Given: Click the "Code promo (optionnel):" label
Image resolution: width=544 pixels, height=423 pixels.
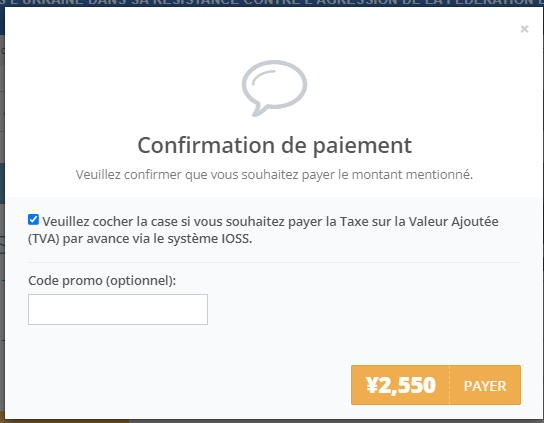Looking at the screenshot, I should [x=102, y=280].
